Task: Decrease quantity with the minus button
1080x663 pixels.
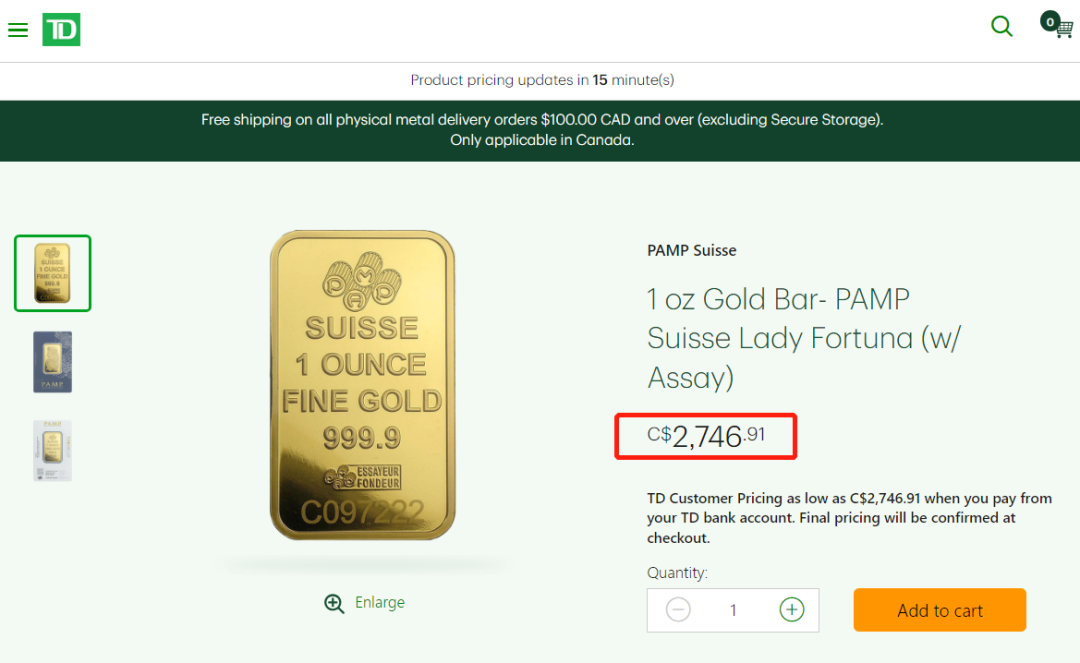Action: click(678, 609)
